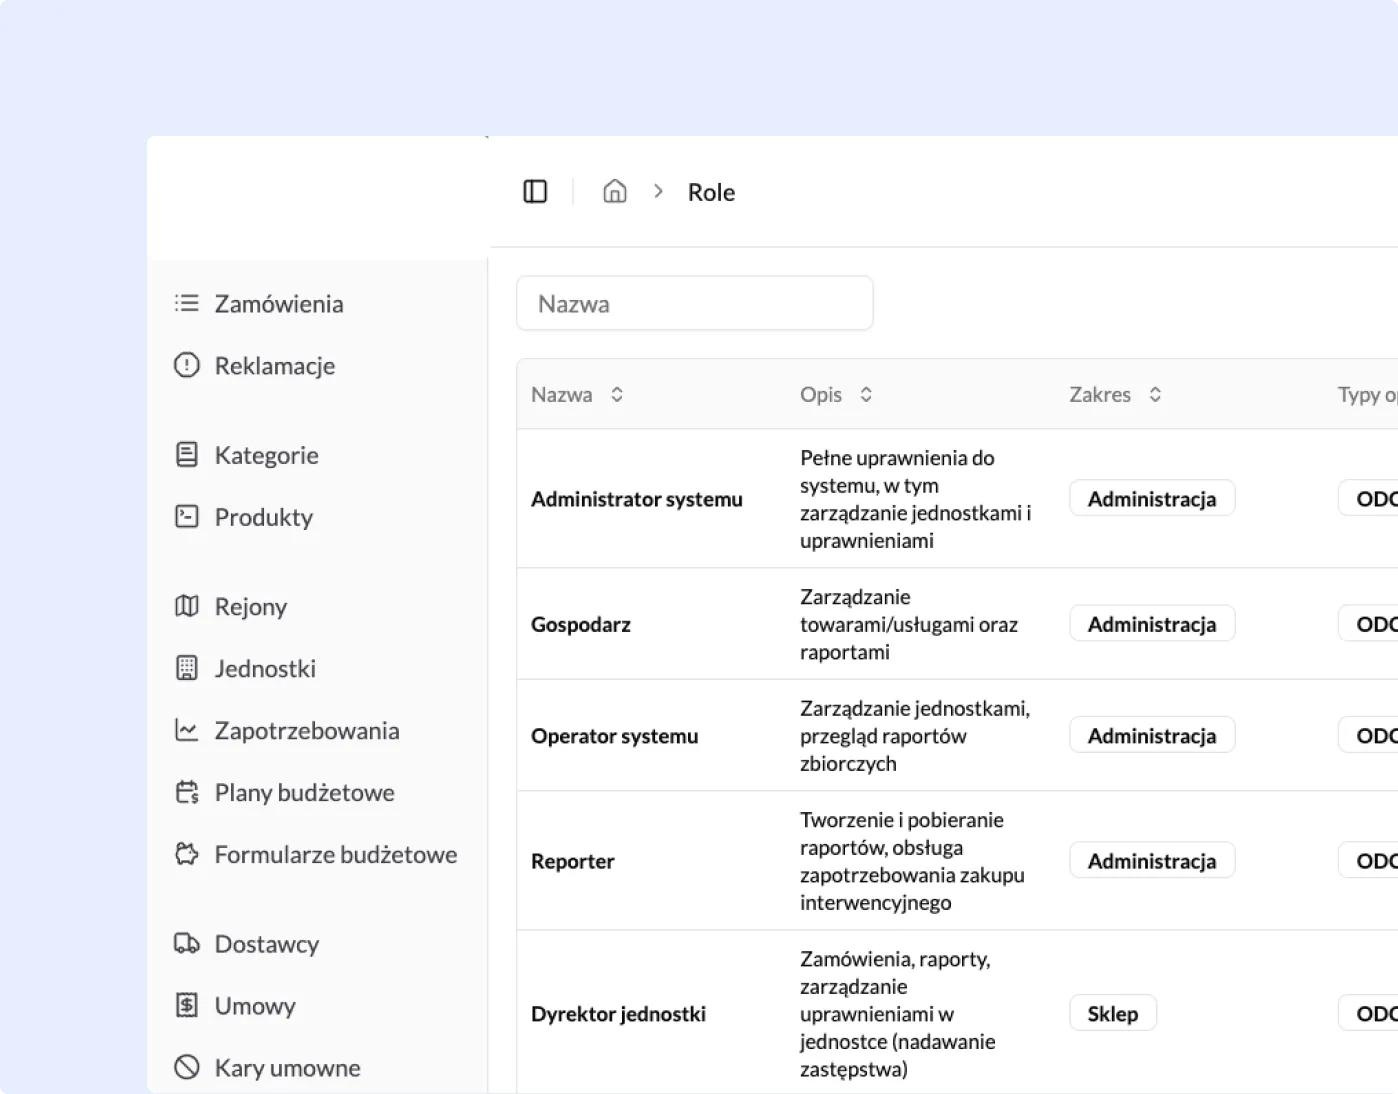Open Plany budżetowe section
Viewport: 1398px width, 1094px height.
[305, 792]
